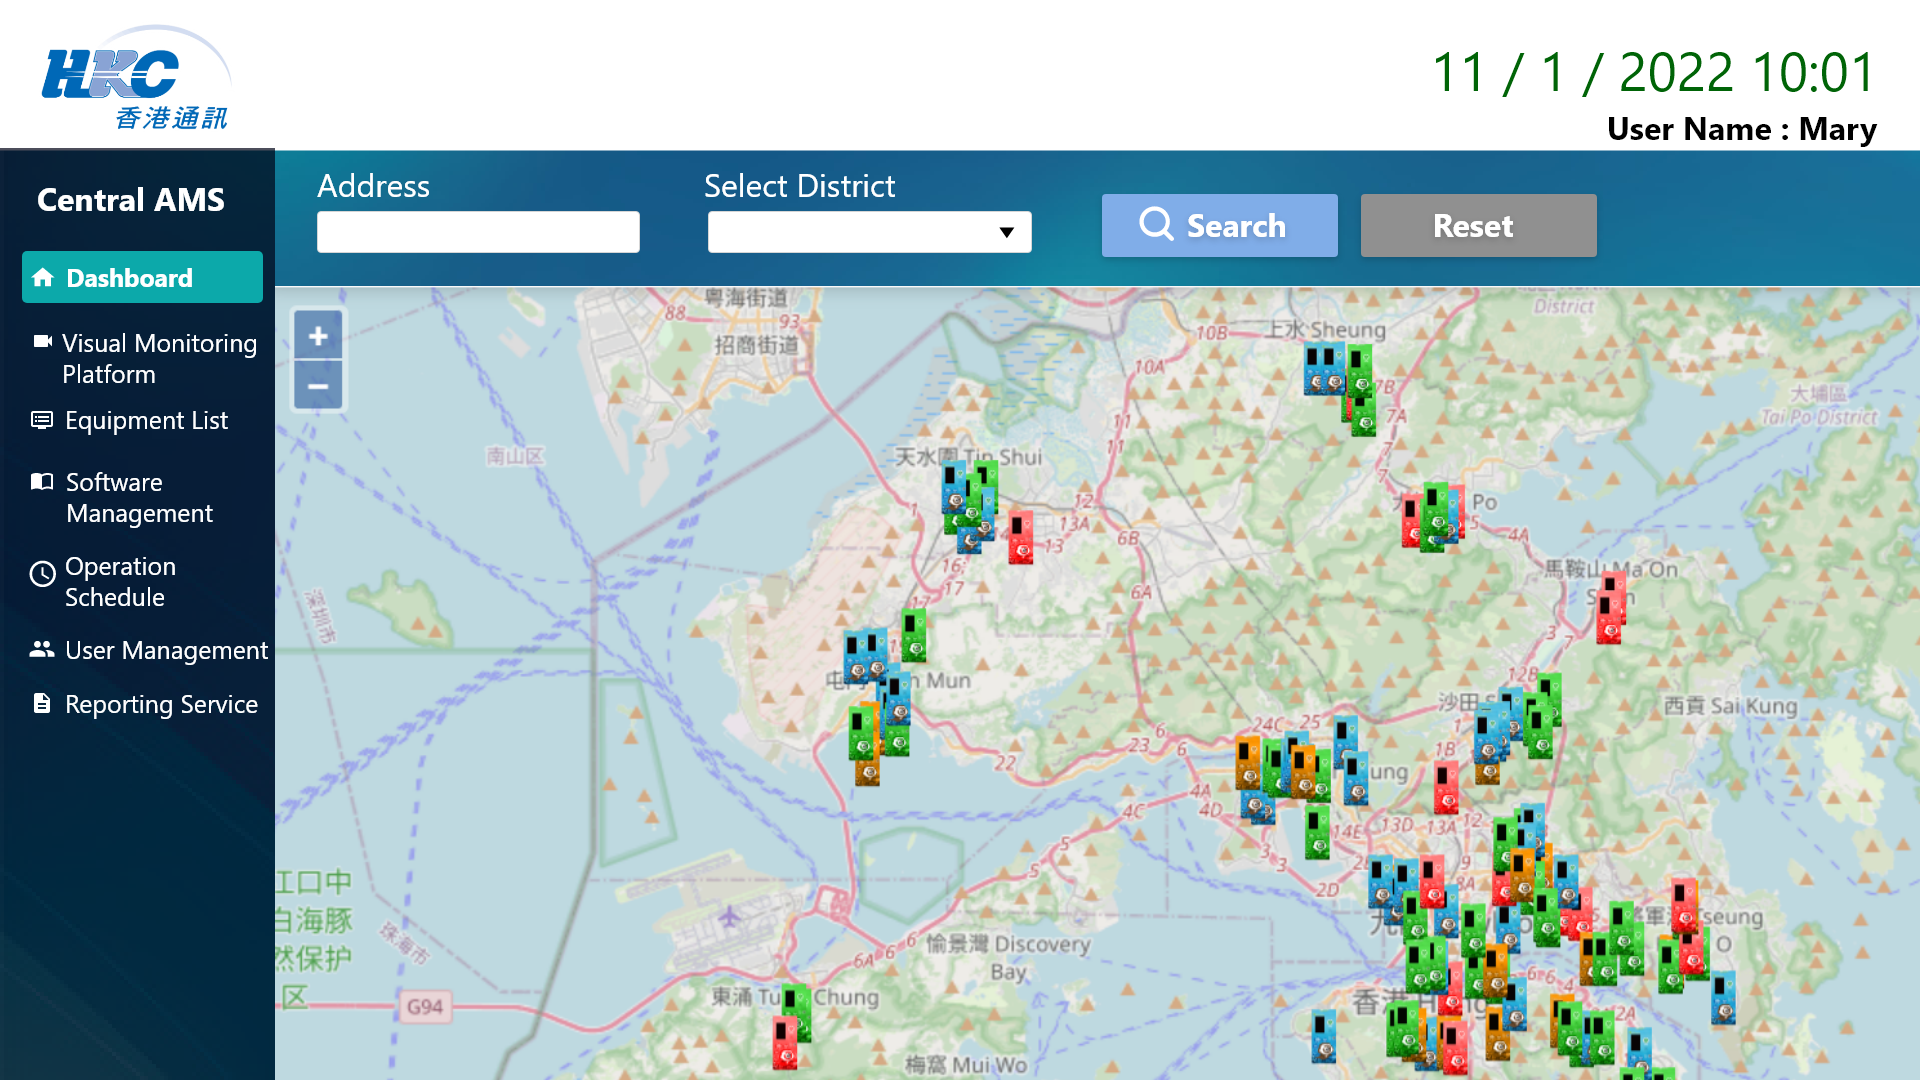Zoom in using the map plus control
The image size is (1920, 1080).
[318, 335]
